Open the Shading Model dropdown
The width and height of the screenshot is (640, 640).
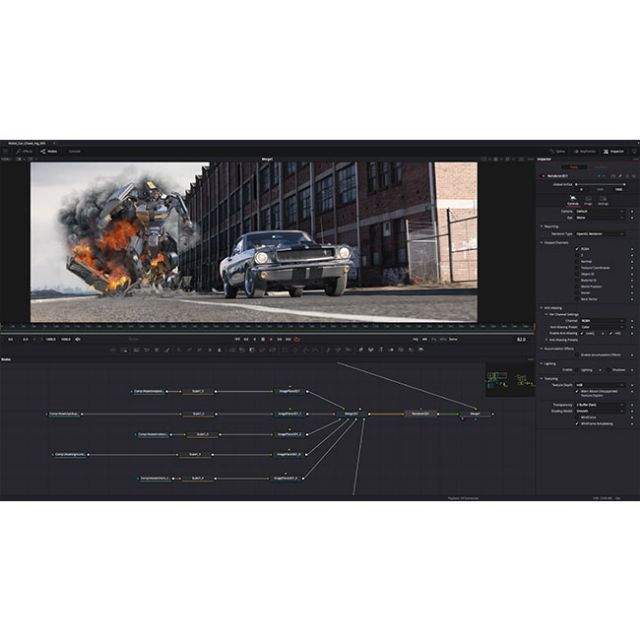(x=600, y=411)
